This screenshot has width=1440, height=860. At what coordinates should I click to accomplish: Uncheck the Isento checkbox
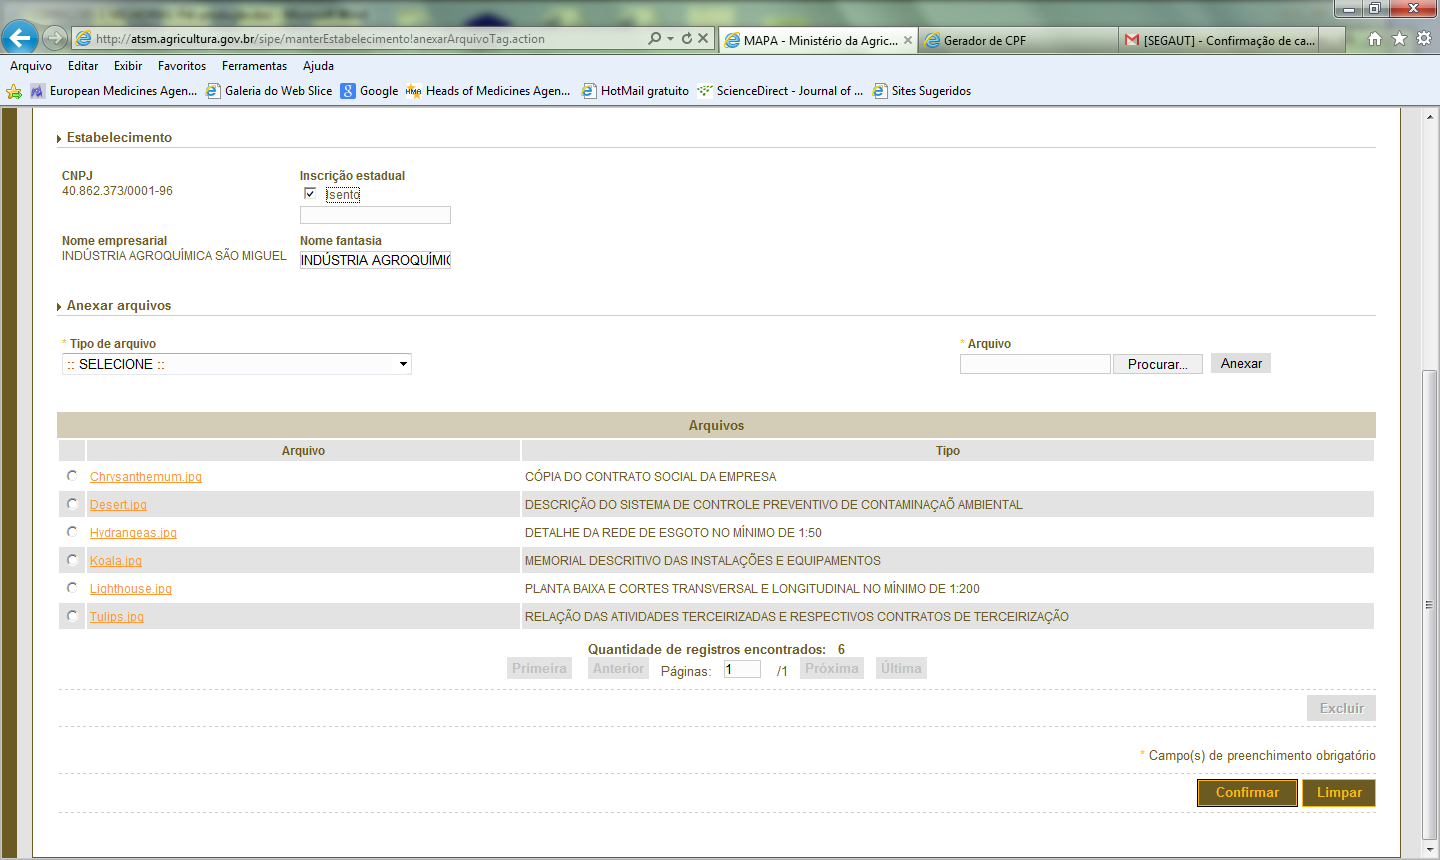(310, 194)
